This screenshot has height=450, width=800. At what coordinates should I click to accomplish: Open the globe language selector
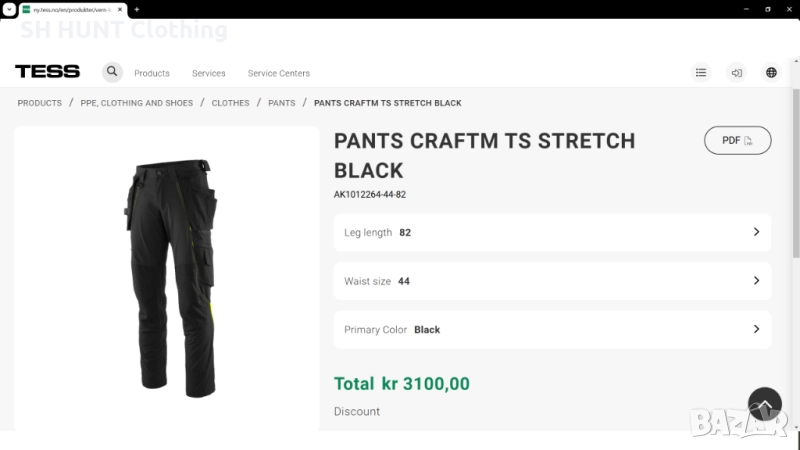pos(771,72)
